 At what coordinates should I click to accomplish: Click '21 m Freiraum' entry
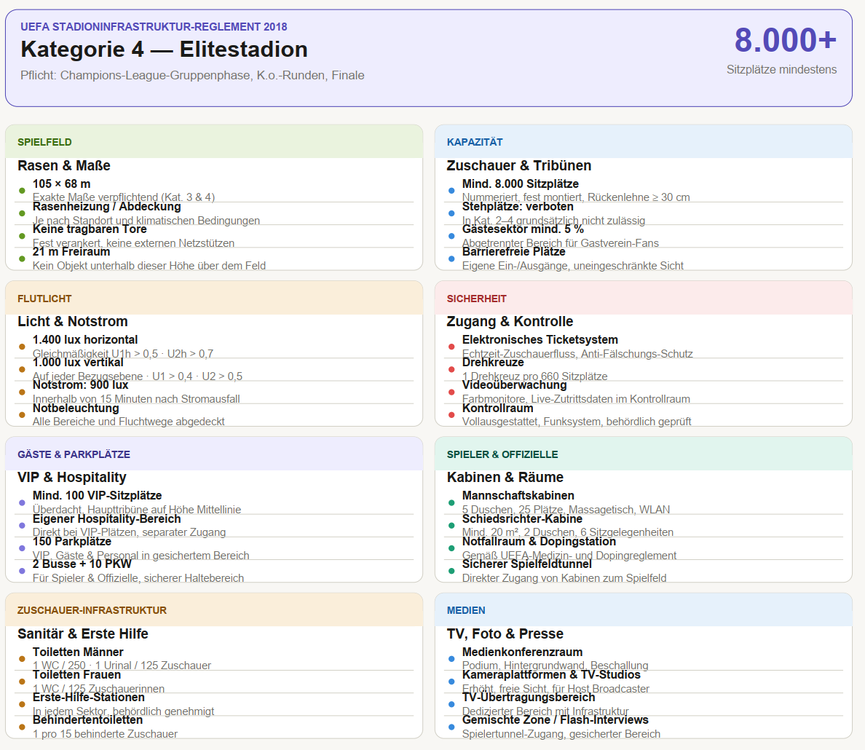click(71, 251)
